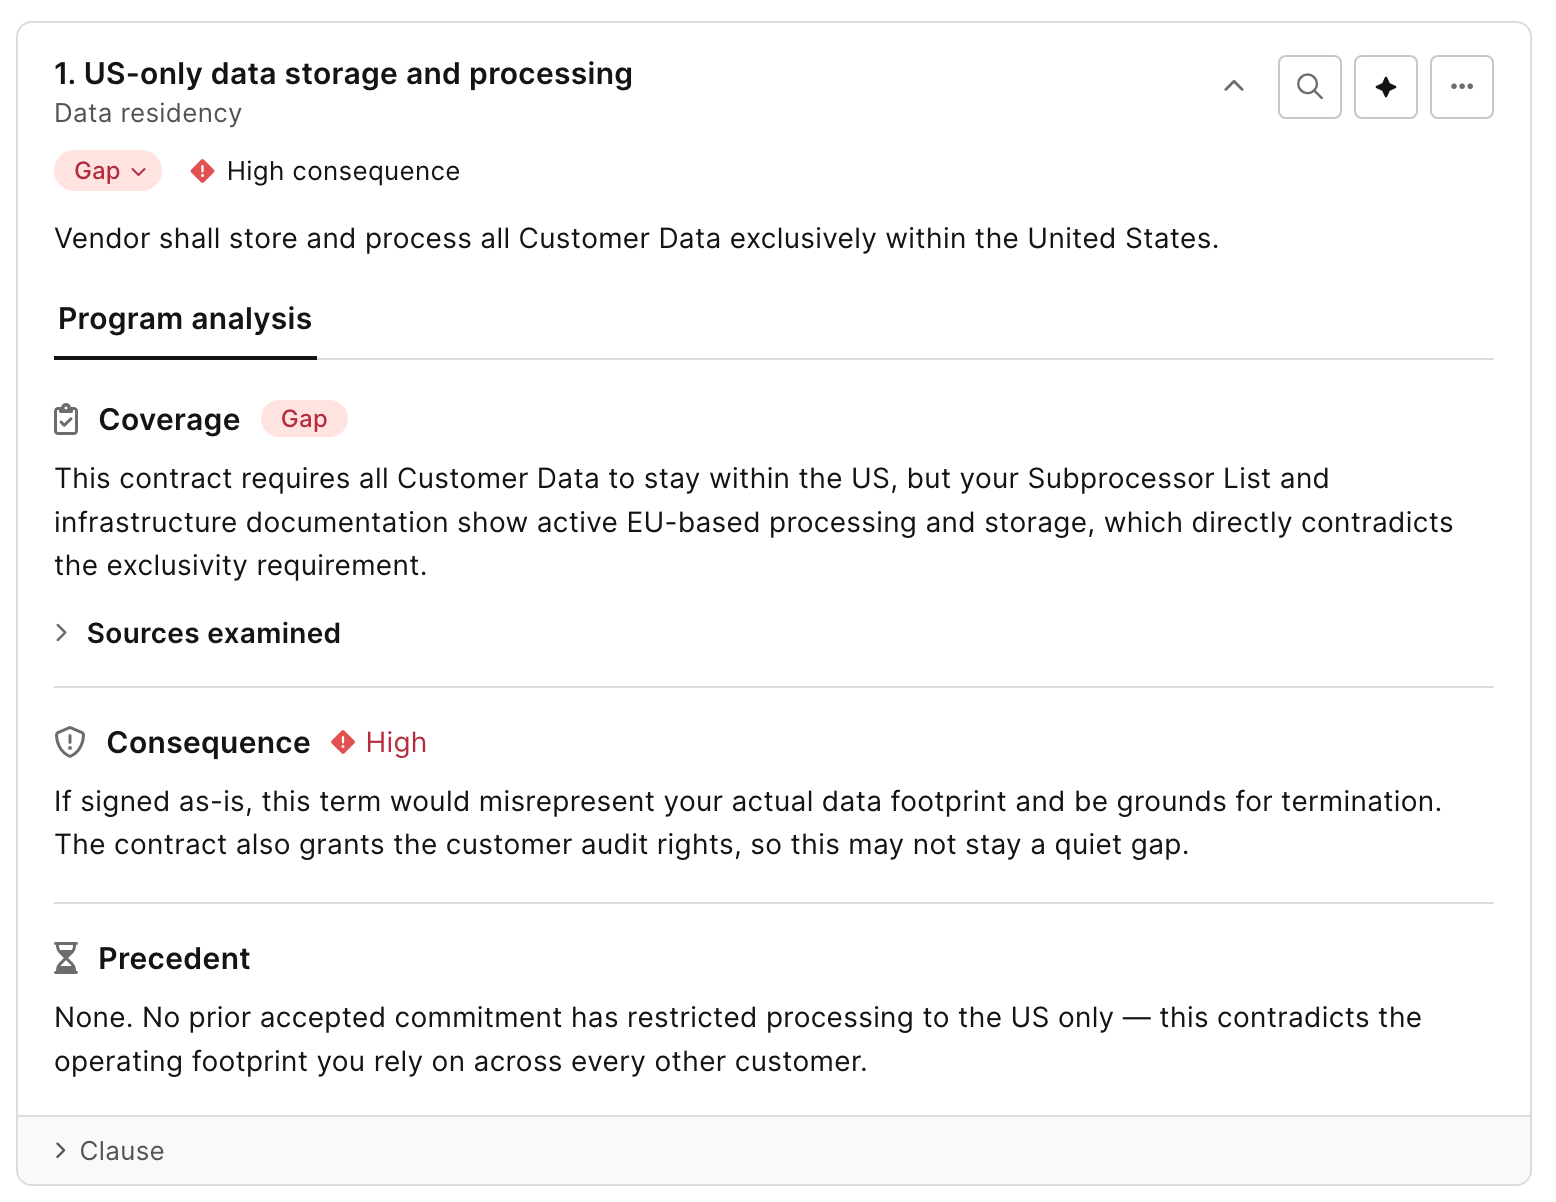Click the Precedent heading
Image resolution: width=1556 pixels, height=1202 pixels.
(x=174, y=958)
